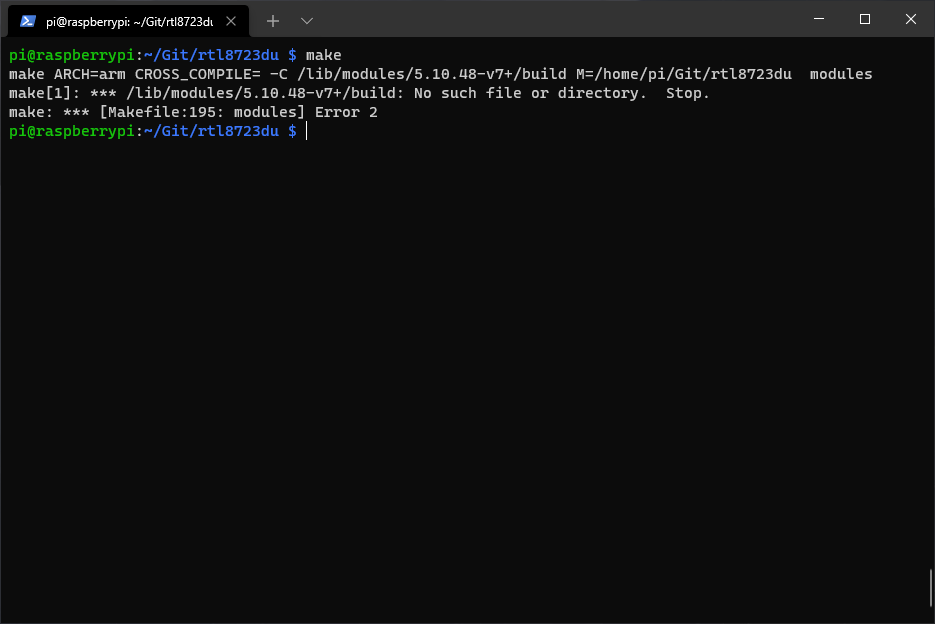Image resolution: width=935 pixels, height=624 pixels.
Task: Close the Windows Terminal window
Action: [911, 19]
